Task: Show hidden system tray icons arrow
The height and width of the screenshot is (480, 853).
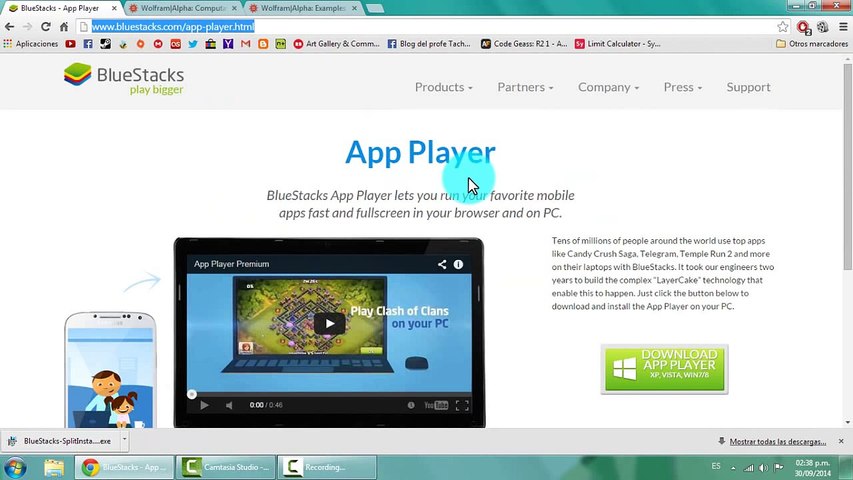Action: pos(733,468)
